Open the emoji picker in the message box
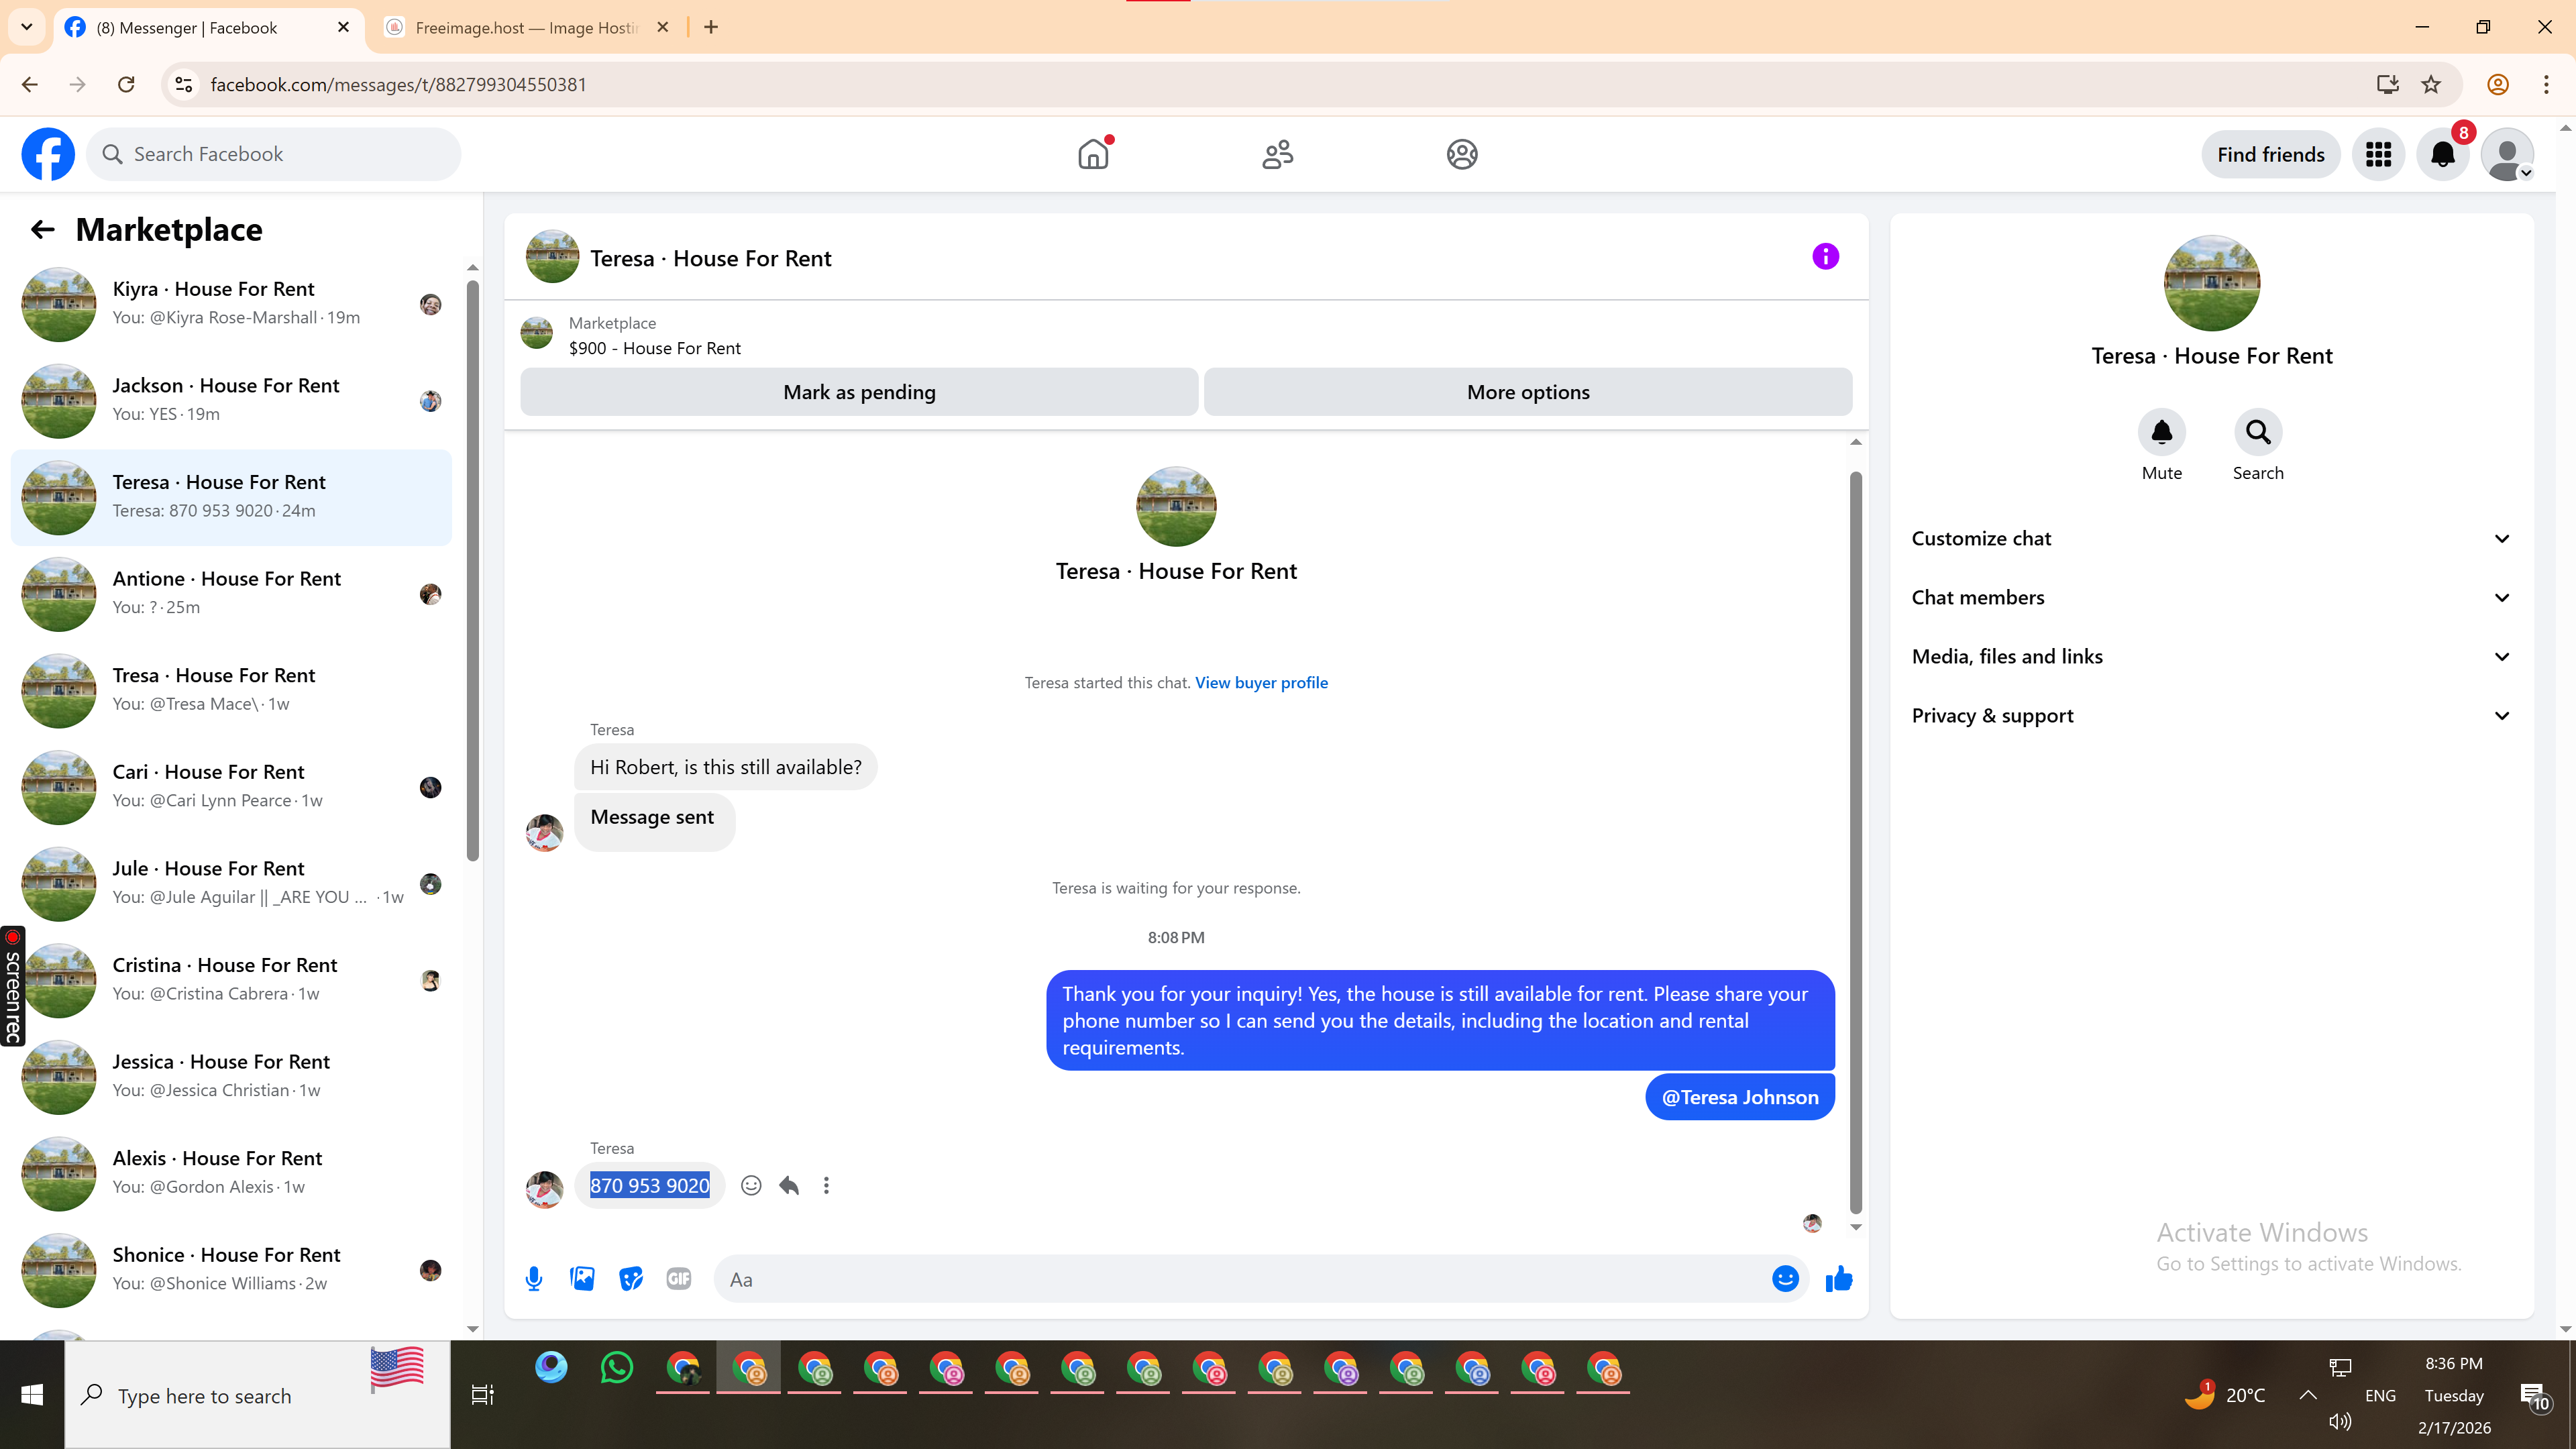 point(1785,1279)
